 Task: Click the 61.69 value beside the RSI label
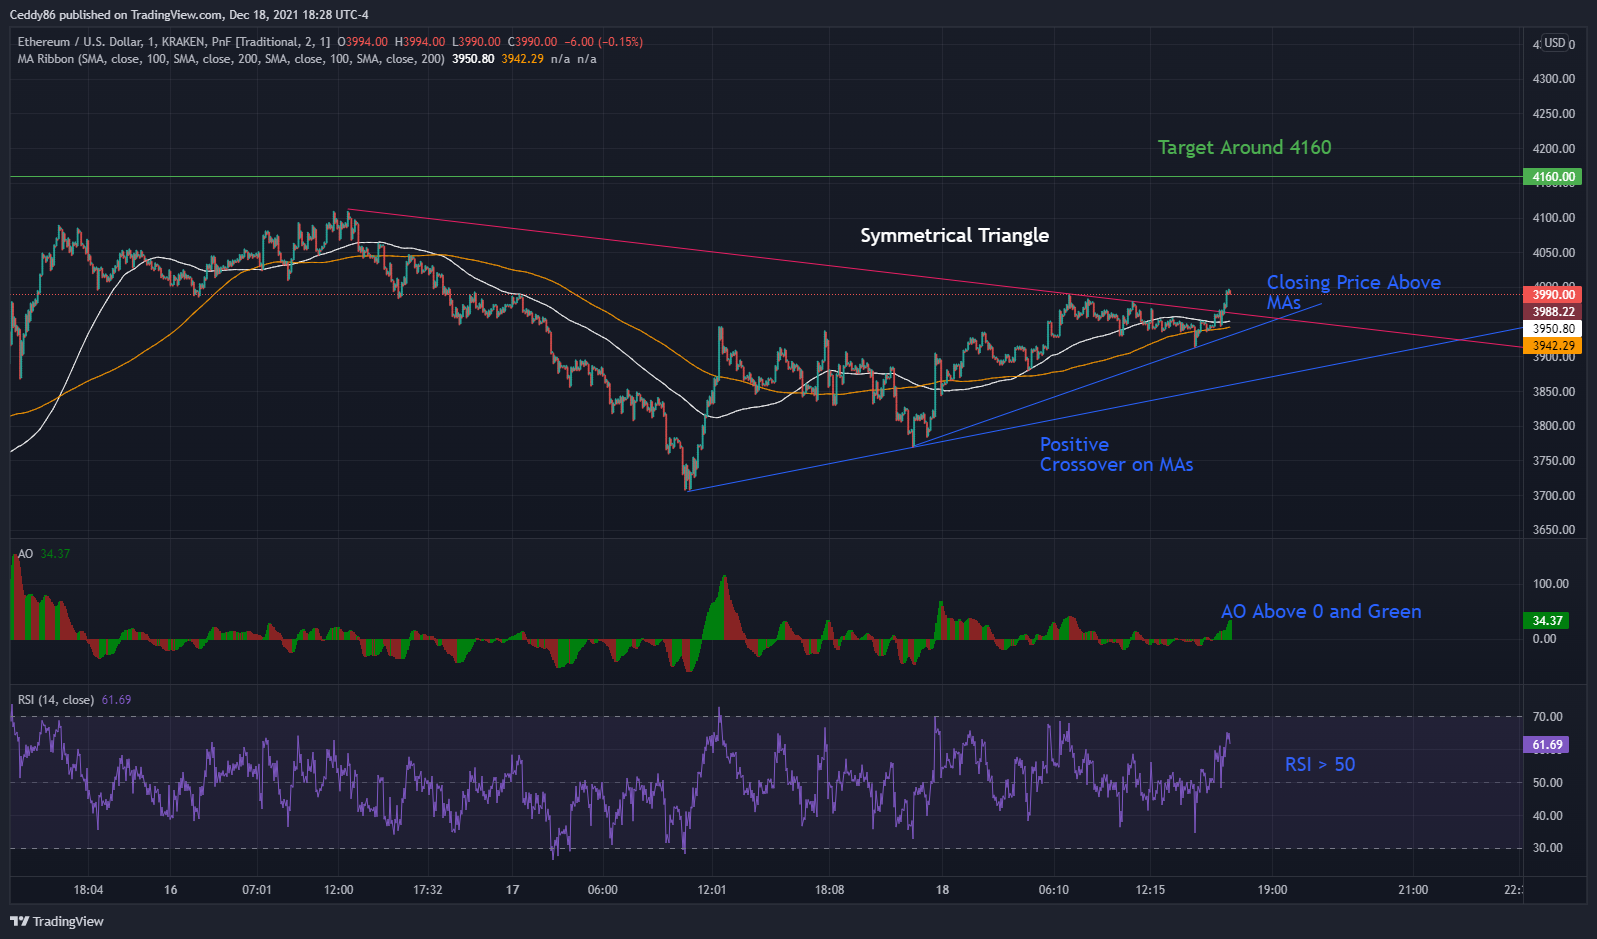pos(116,700)
